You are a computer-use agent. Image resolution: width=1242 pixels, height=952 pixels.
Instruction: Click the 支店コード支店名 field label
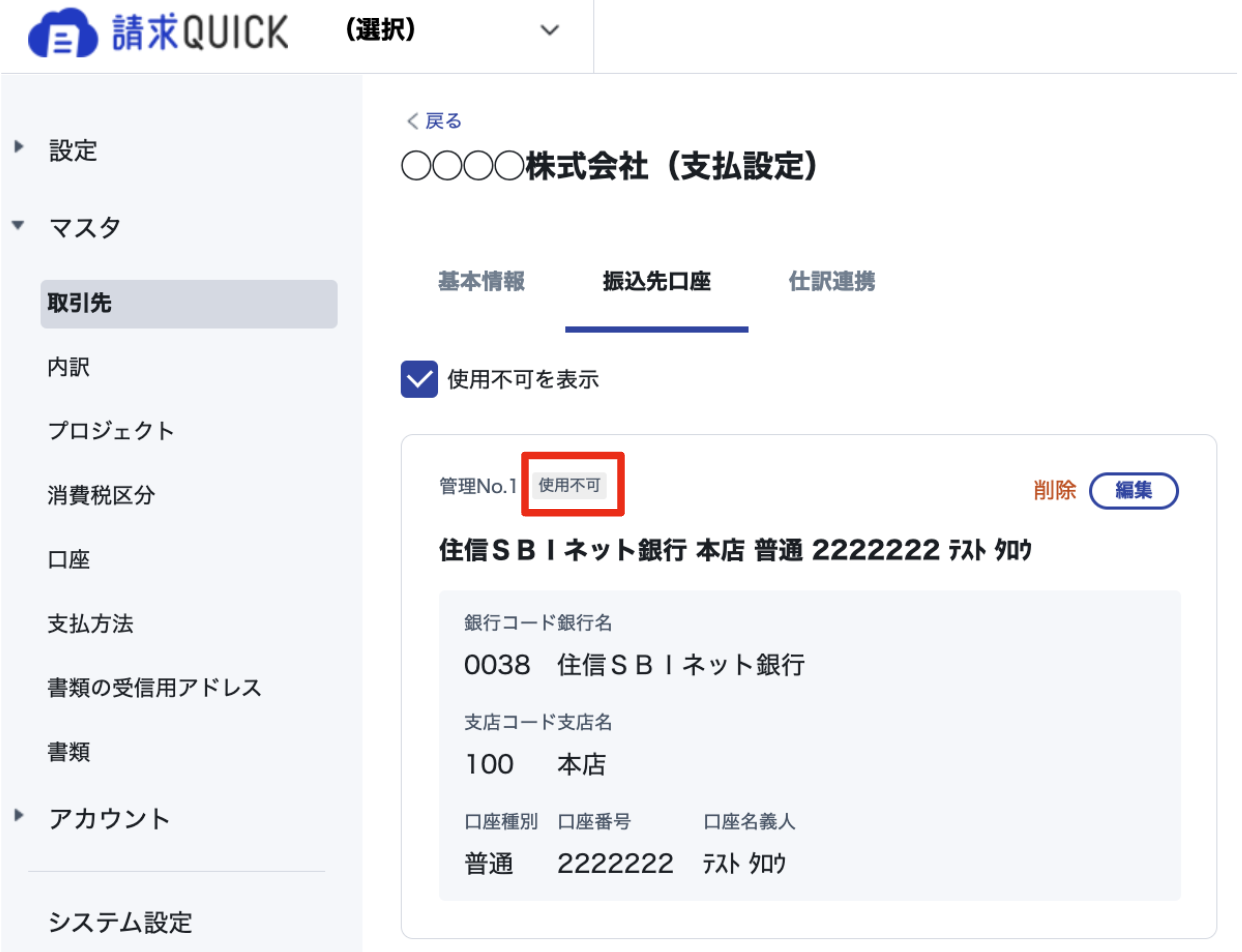click(x=539, y=722)
